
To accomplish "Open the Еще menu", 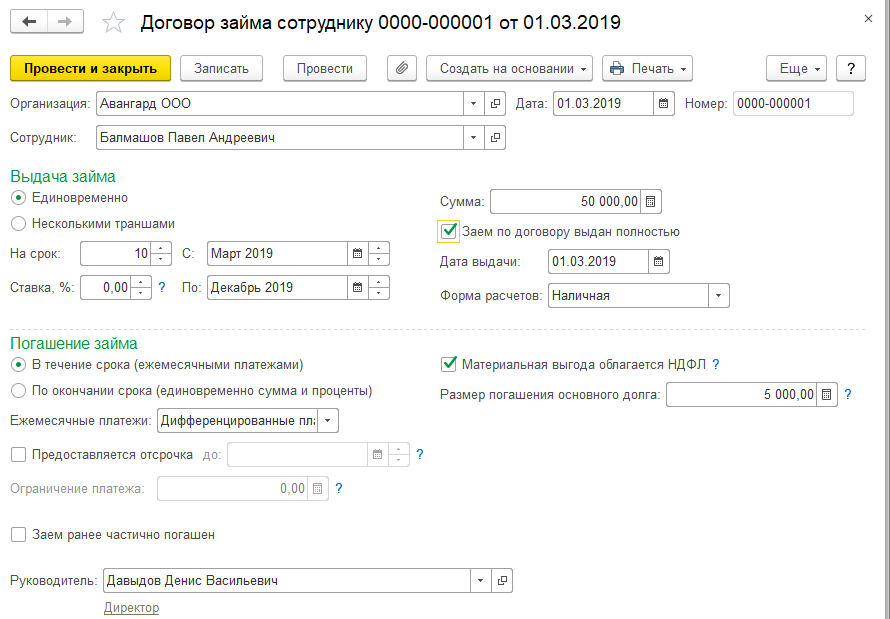I will 796,69.
